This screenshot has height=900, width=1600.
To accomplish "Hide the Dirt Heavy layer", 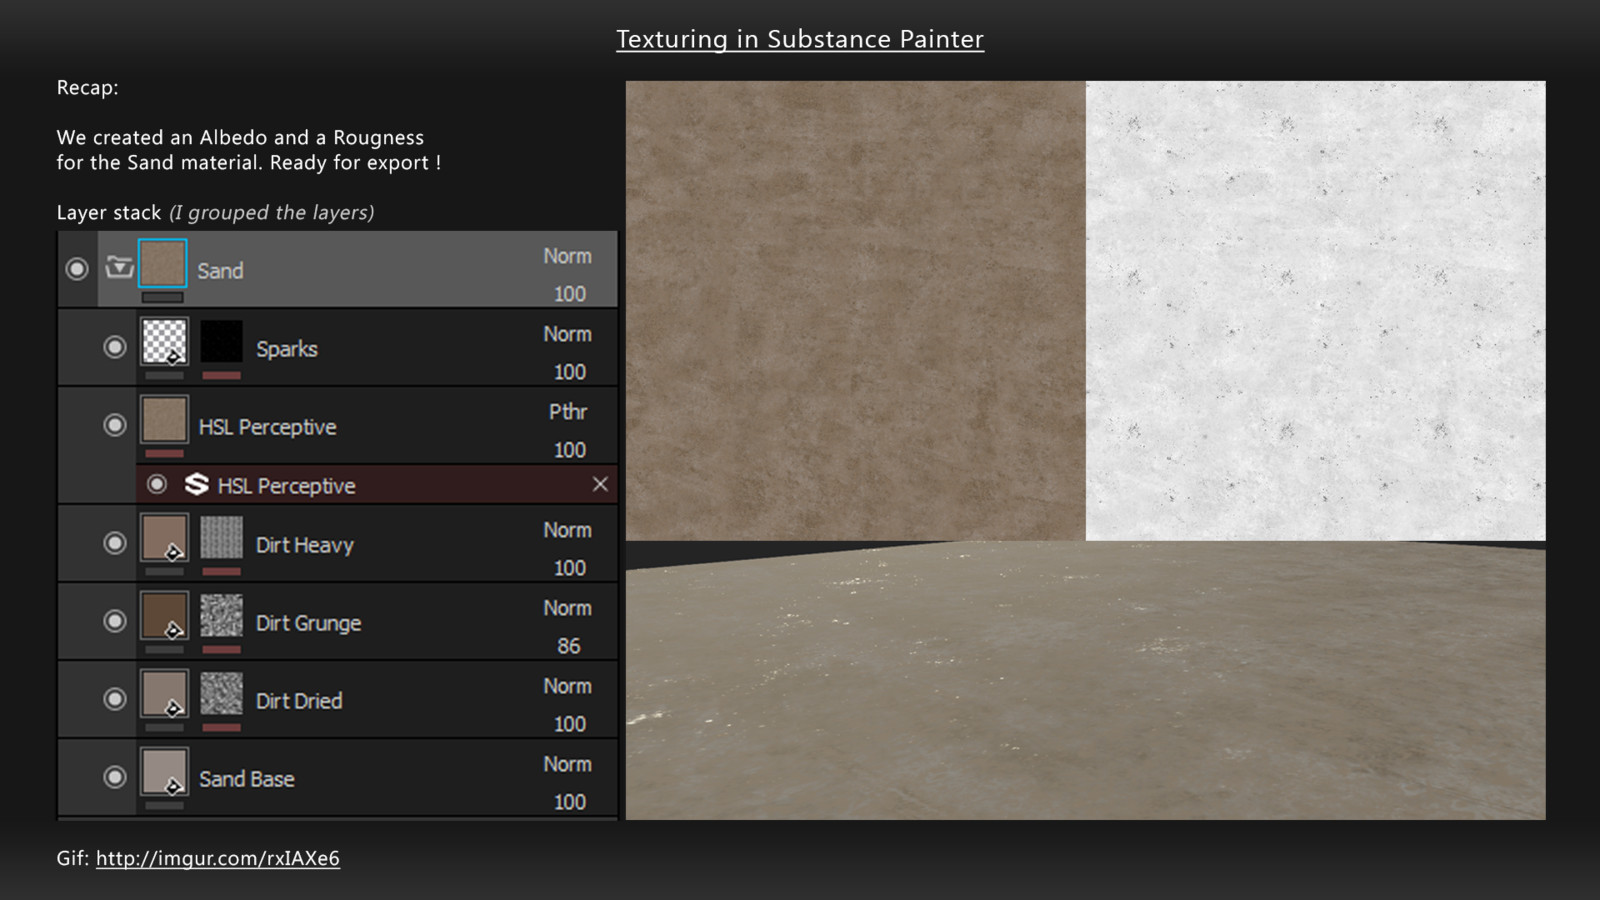I will point(115,543).
